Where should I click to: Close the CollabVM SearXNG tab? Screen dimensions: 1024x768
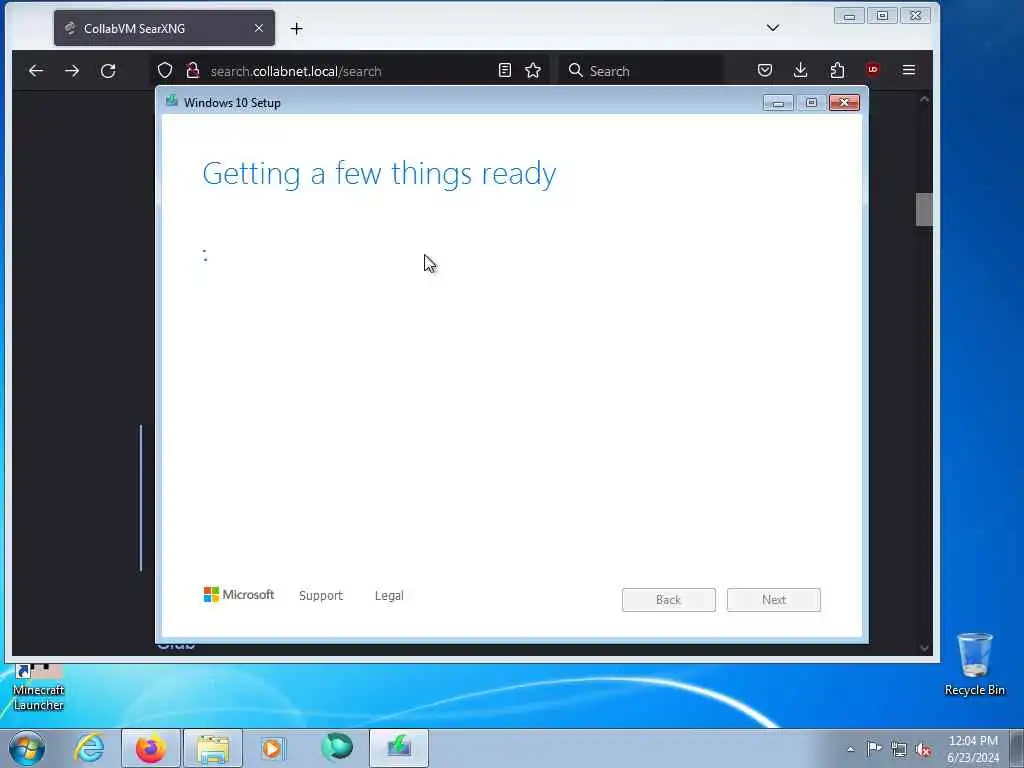pyautogui.click(x=259, y=28)
